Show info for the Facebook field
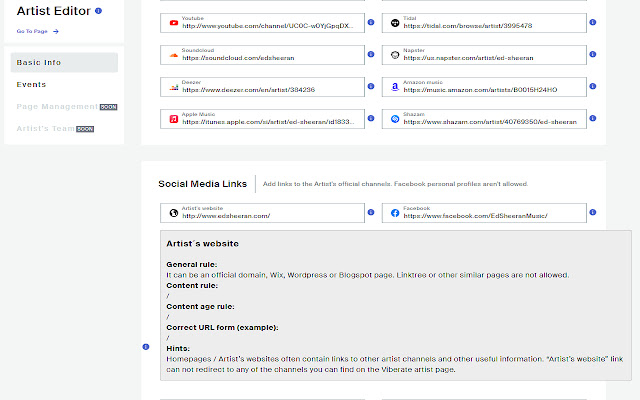The image size is (640, 400). (593, 212)
